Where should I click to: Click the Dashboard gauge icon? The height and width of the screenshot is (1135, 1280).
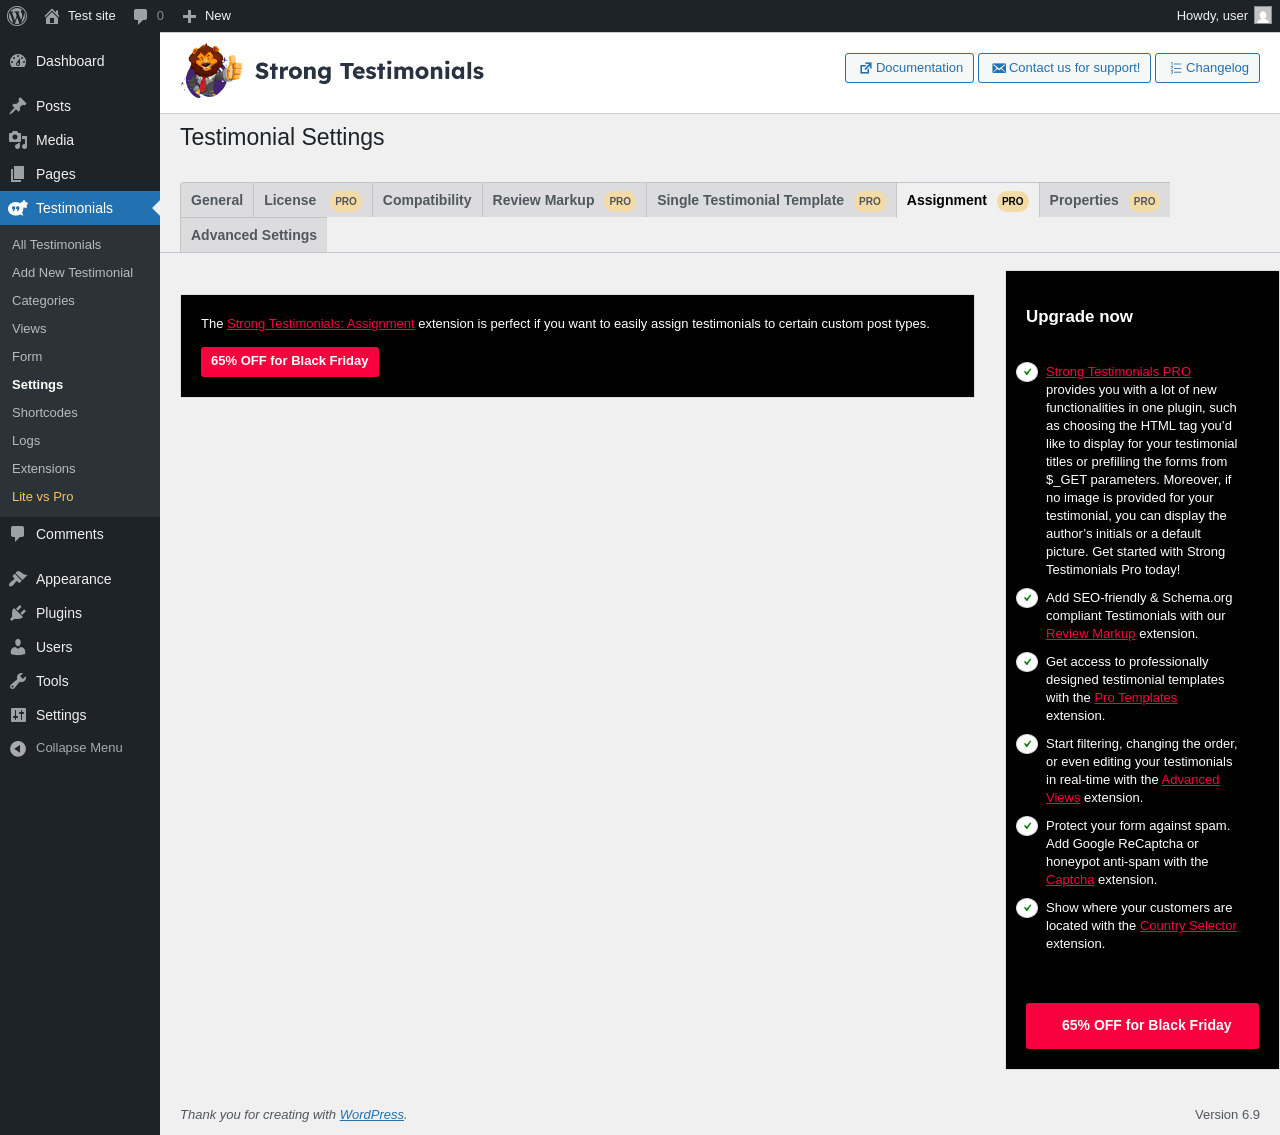coord(18,61)
